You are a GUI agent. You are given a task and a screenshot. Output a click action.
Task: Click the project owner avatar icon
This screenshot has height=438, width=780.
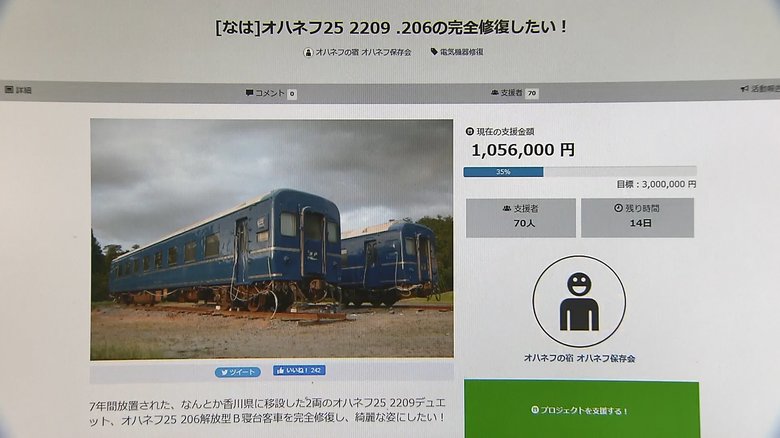(x=579, y=301)
